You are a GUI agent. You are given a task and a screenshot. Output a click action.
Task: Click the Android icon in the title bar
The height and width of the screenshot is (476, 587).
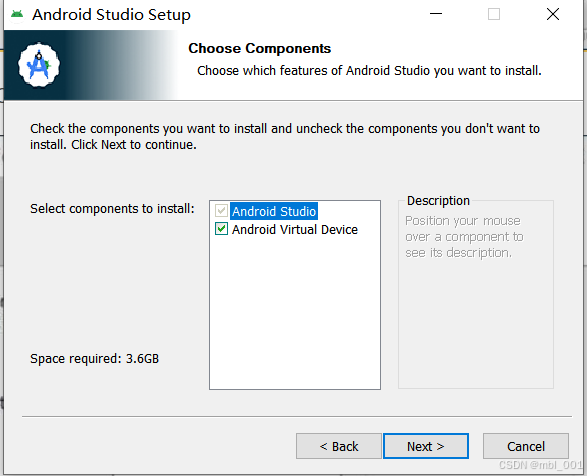point(17,15)
